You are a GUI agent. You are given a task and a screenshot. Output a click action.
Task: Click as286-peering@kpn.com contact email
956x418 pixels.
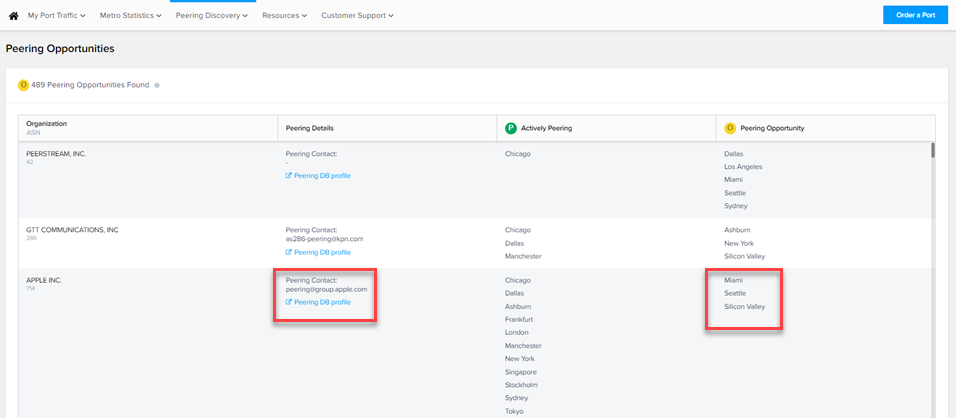(323, 239)
